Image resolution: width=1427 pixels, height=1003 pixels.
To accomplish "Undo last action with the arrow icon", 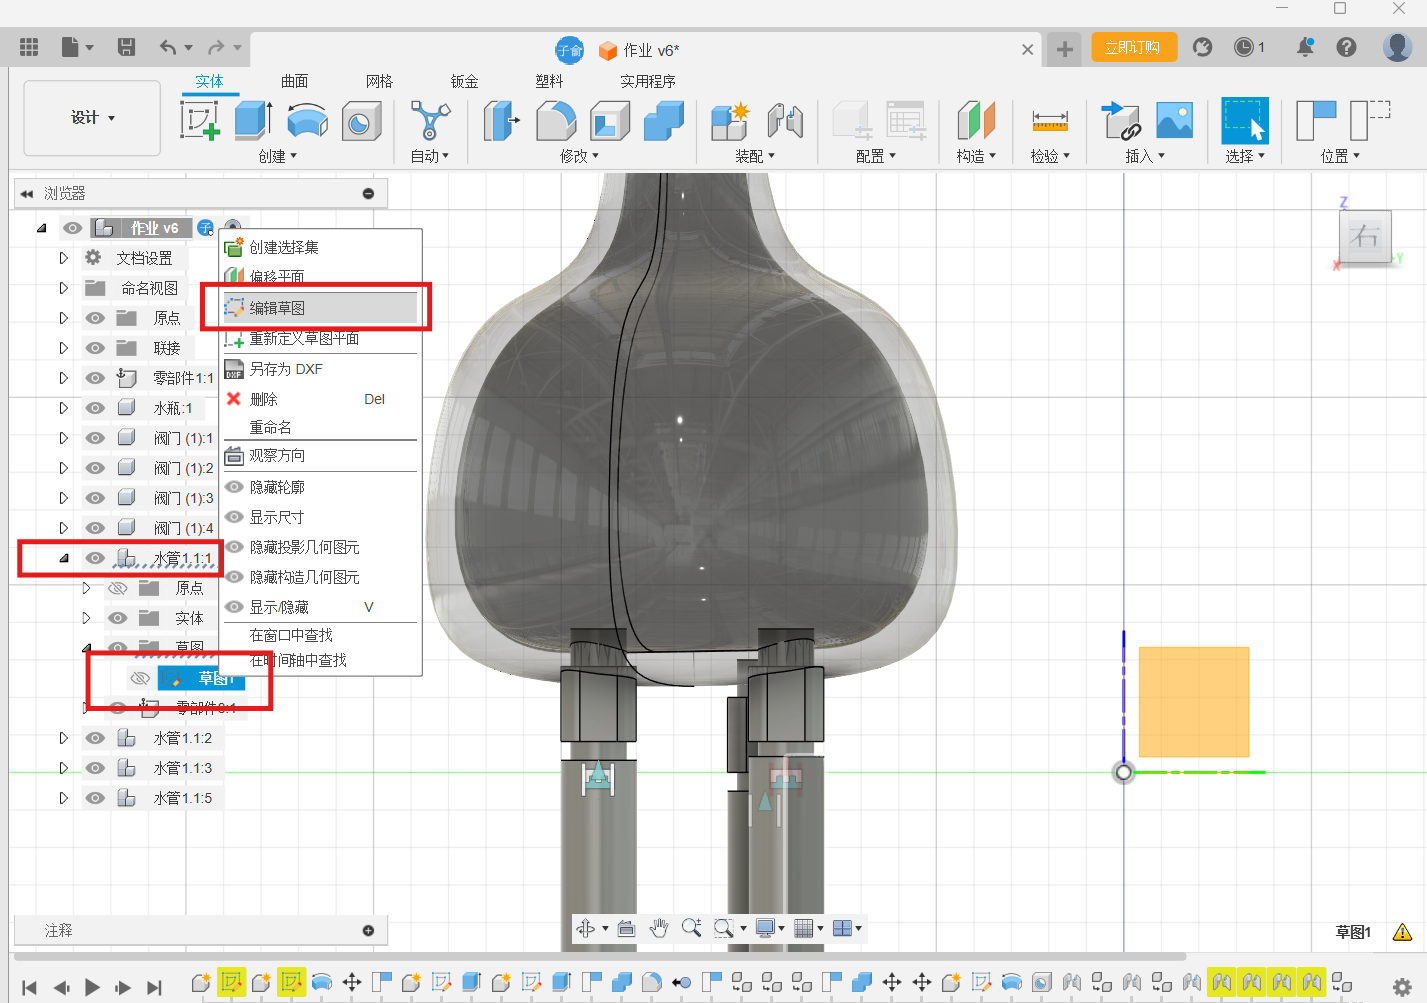I will [167, 47].
